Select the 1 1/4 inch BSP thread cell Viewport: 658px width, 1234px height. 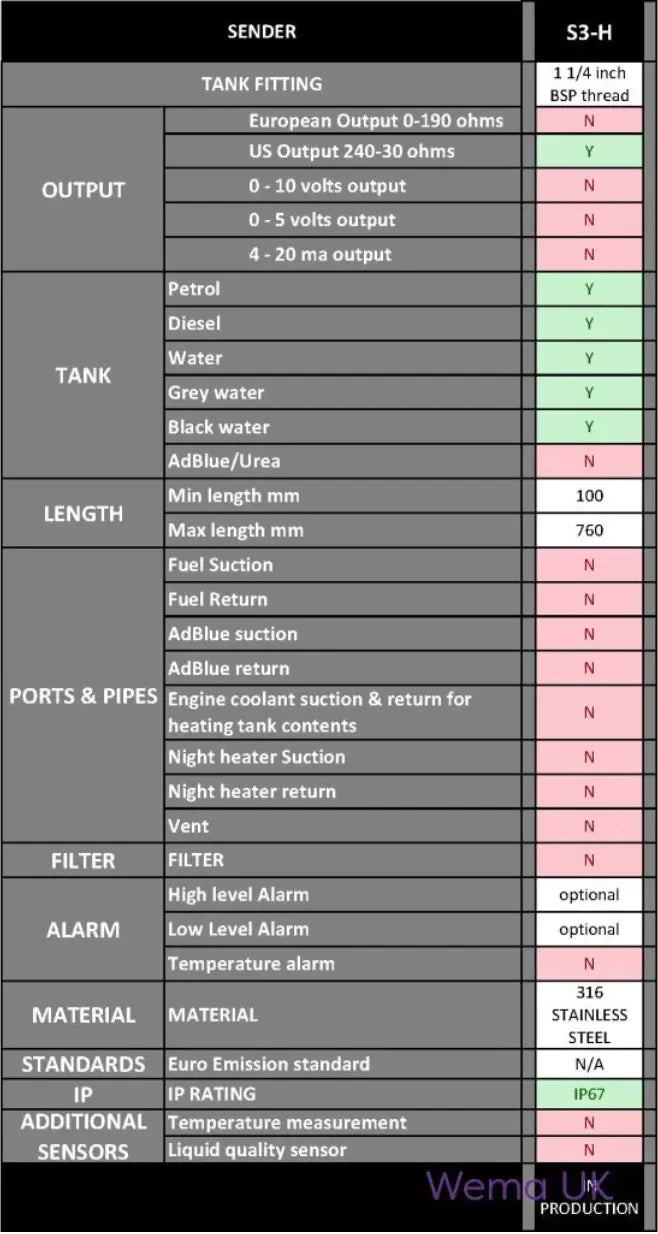pos(589,84)
